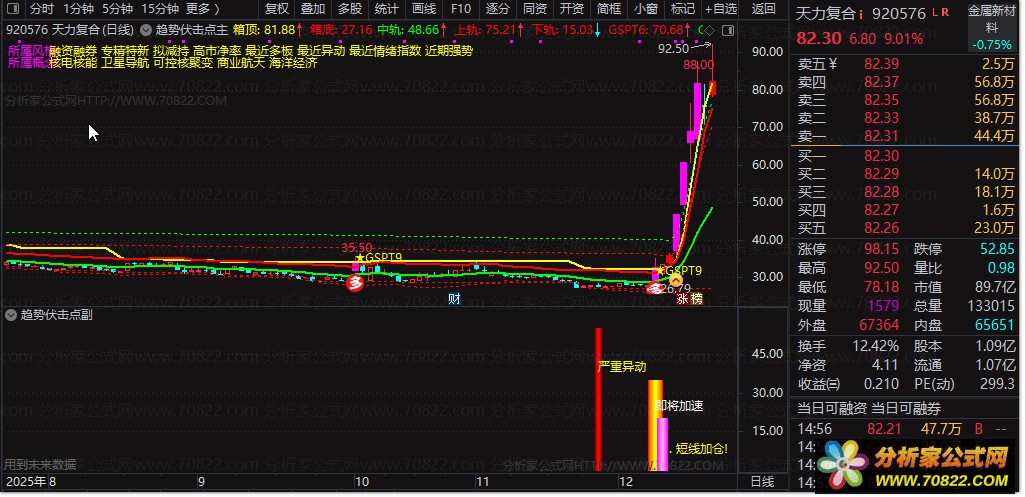Switch to the 分时 intraday view

(42, 9)
